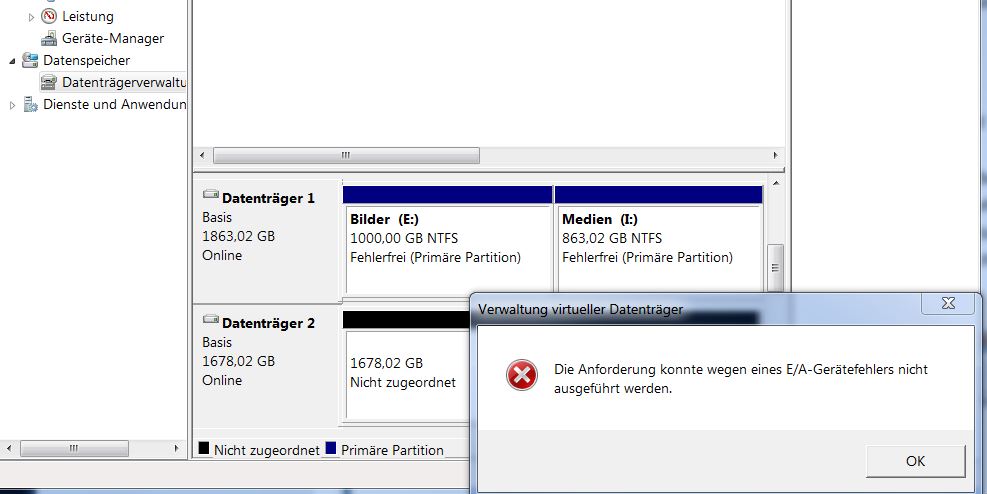Click the Leistung performance icon
The image size is (987, 494).
[x=49, y=16]
